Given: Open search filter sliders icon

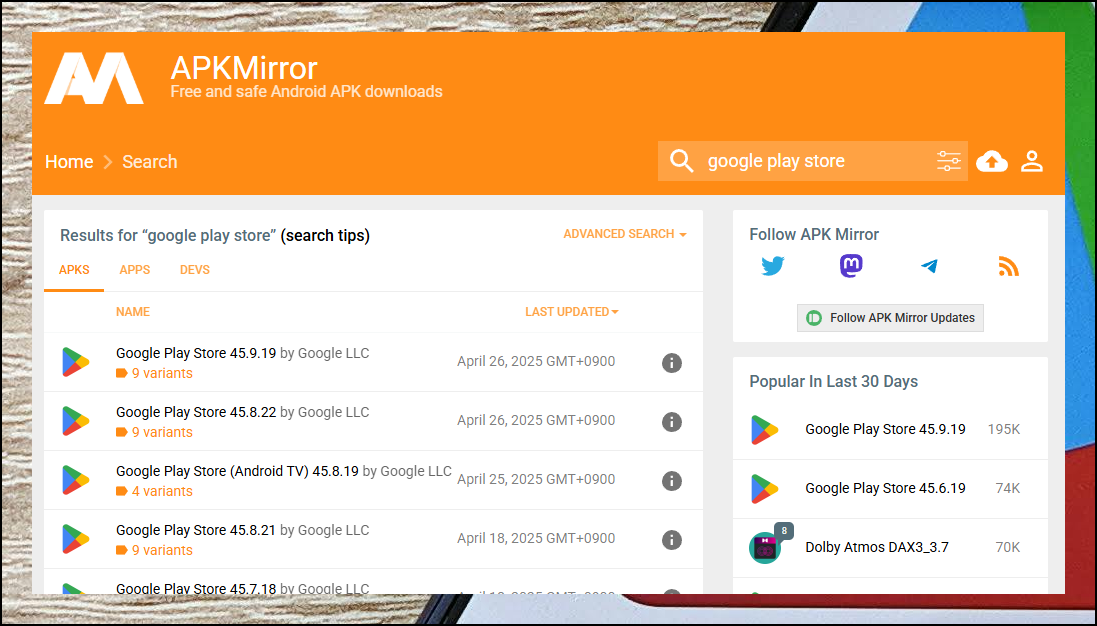Looking at the screenshot, I should (x=949, y=161).
